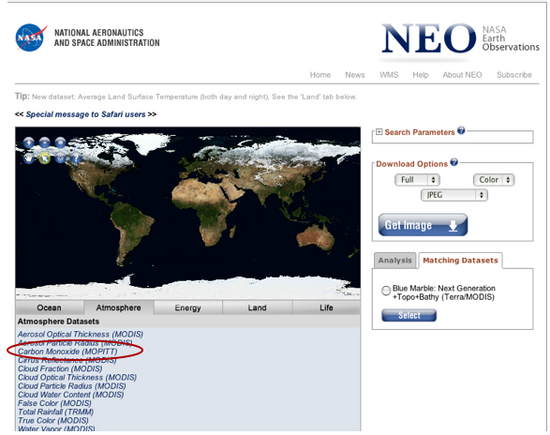Image resolution: width=550 pixels, height=435 pixels.
Task: Click the Get Image download button
Action: coord(423,225)
